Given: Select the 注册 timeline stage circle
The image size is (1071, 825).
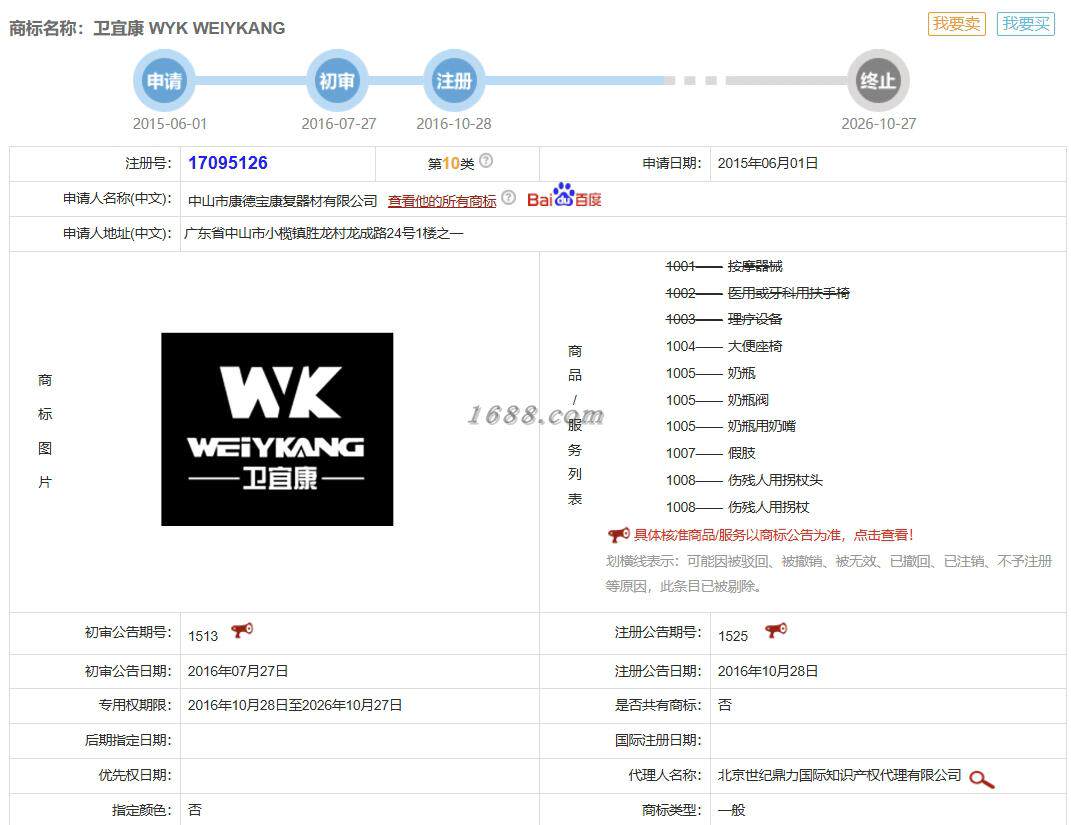Looking at the screenshot, I should click(454, 81).
